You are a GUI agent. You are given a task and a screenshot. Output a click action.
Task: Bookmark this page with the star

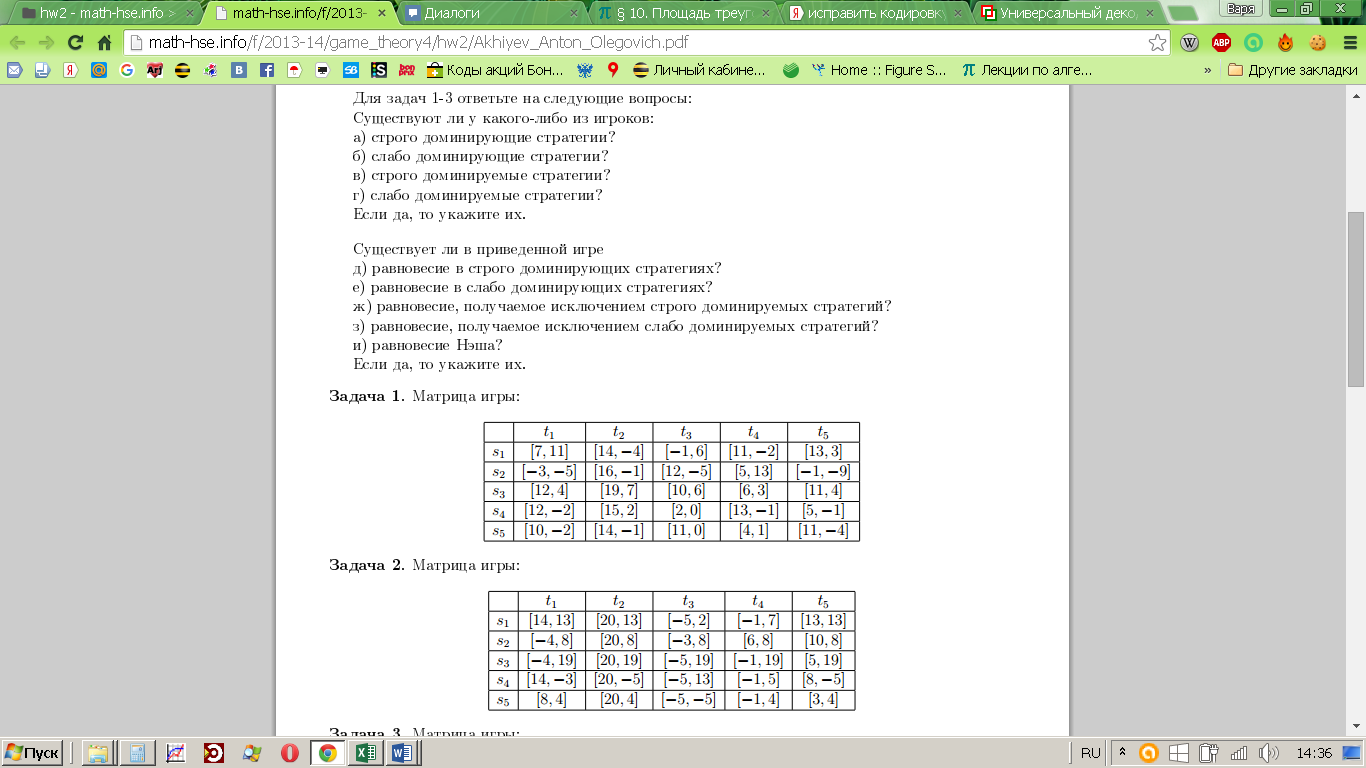click(1157, 43)
